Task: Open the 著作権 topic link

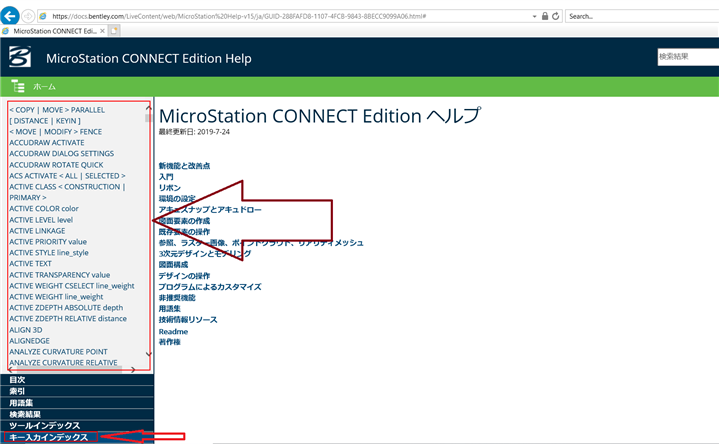Action: tap(170, 342)
